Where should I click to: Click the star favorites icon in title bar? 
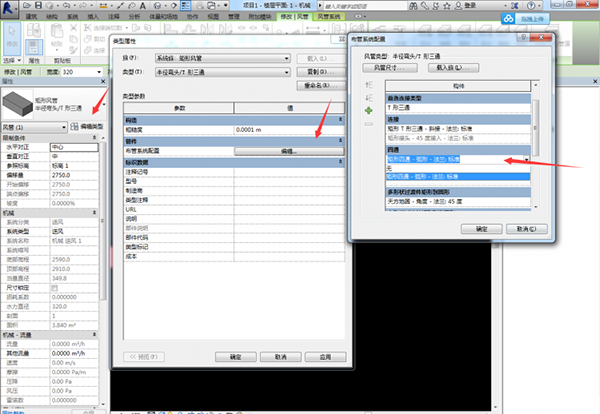[x=447, y=5]
